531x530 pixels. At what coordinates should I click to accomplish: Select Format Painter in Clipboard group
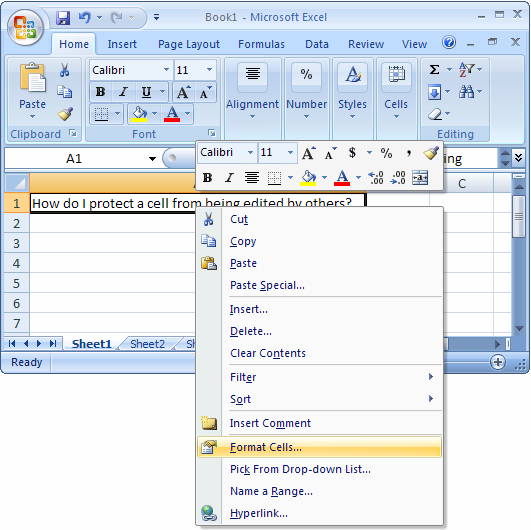[65, 114]
